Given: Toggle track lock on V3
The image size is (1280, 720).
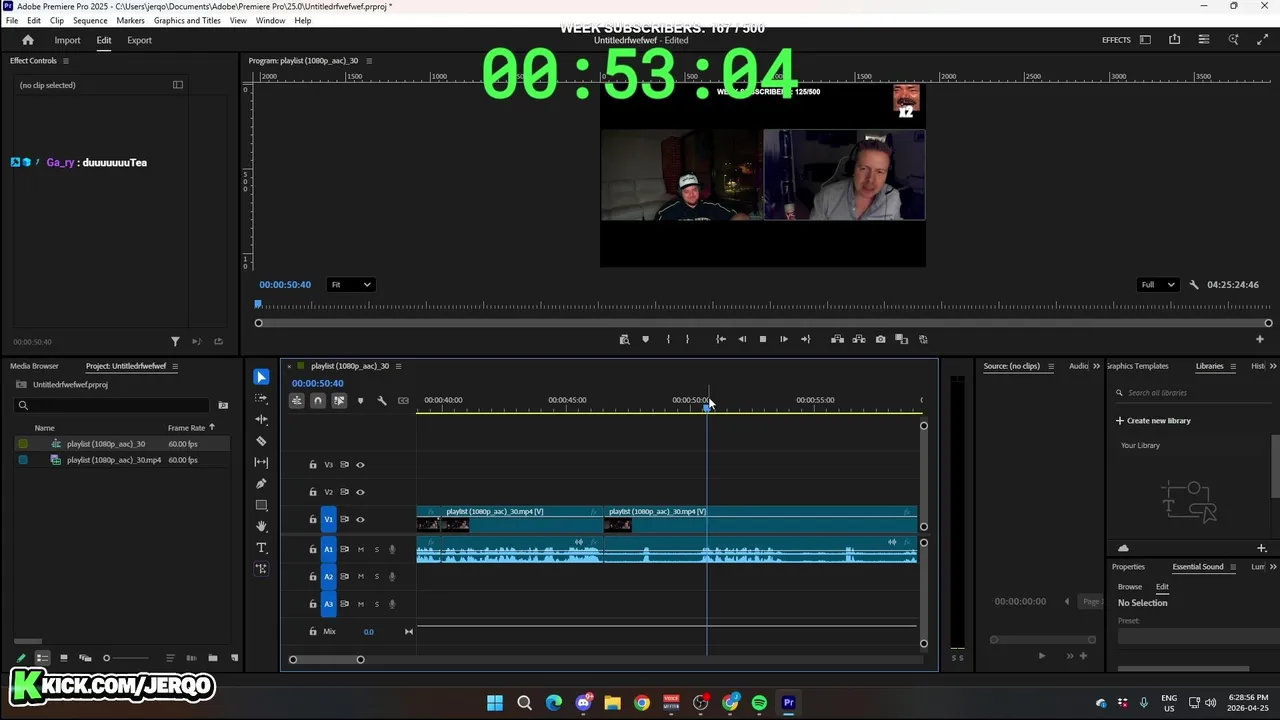Looking at the screenshot, I should click(313, 465).
